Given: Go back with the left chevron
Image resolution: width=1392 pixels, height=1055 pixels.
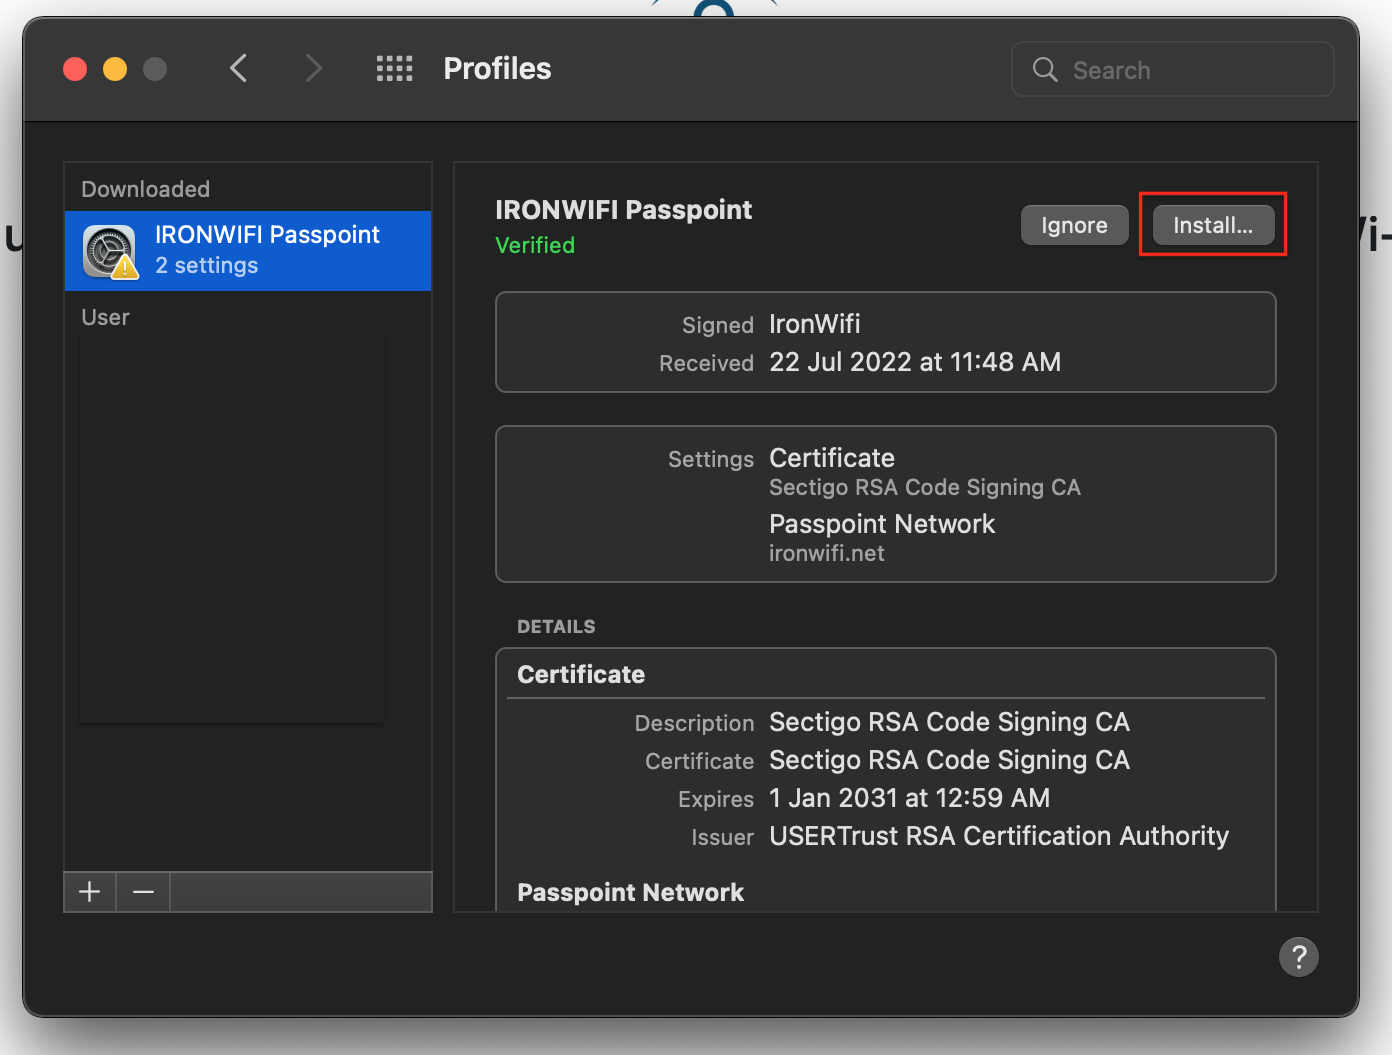Looking at the screenshot, I should (x=238, y=68).
